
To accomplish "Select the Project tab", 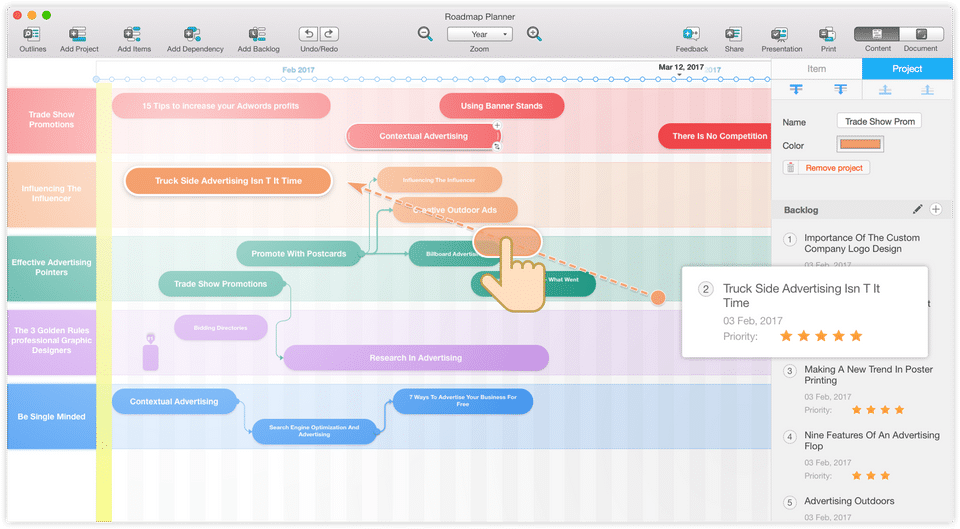I will (907, 69).
